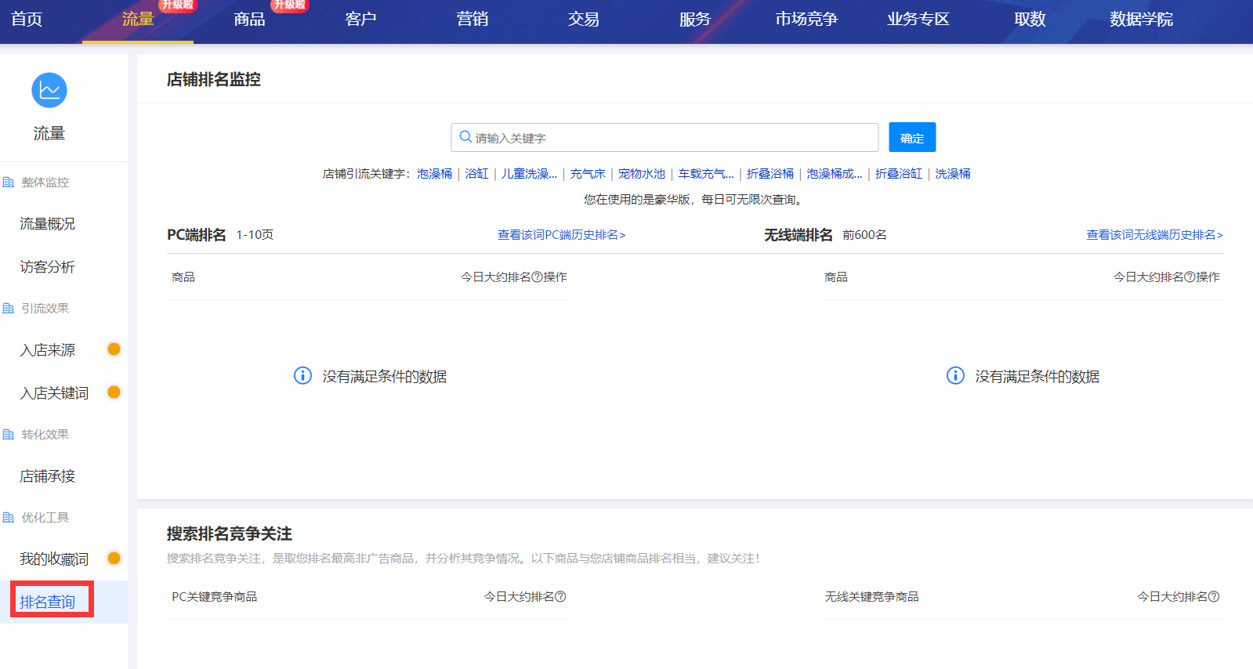This screenshot has width=1253, height=669.
Task: Select the 泡澡桶 keyword suggestion
Action: click(x=434, y=174)
